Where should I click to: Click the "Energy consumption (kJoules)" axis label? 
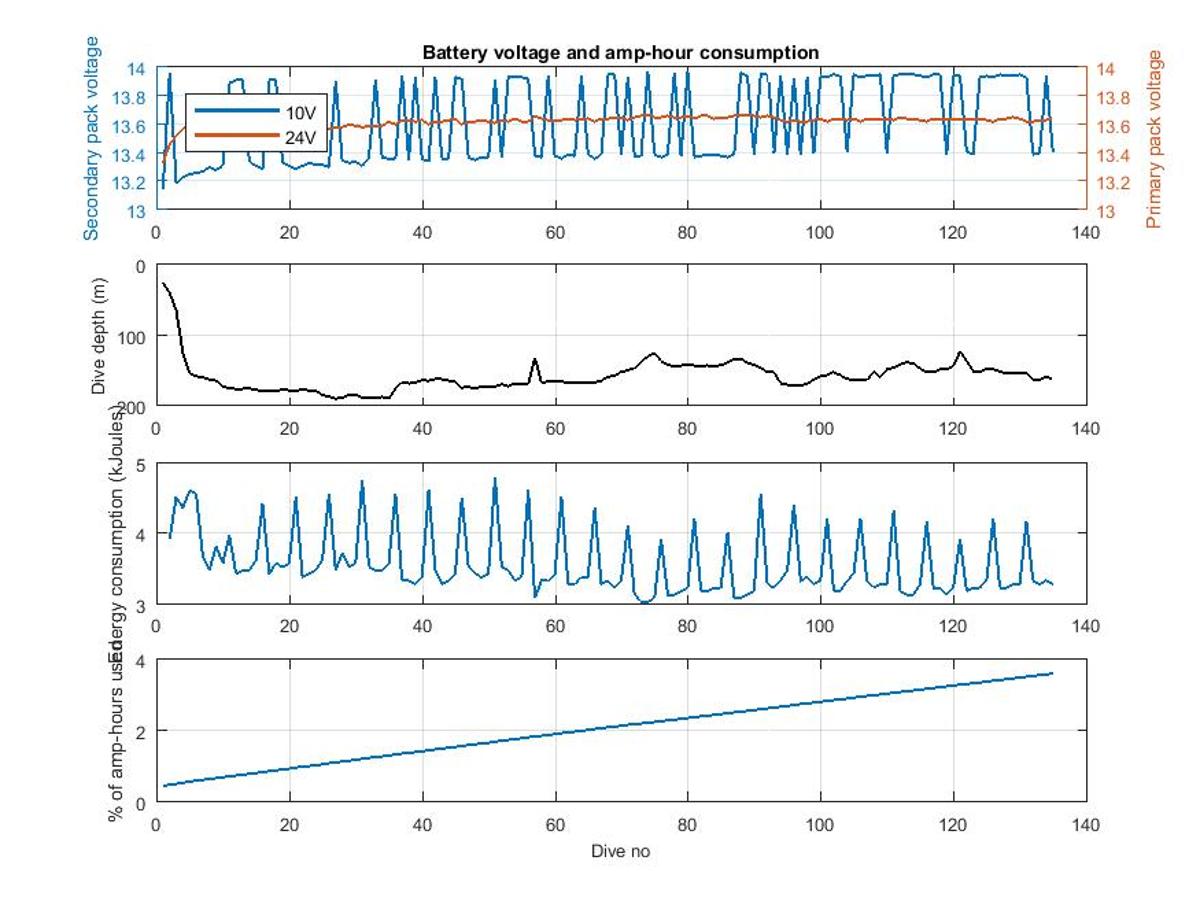(x=118, y=534)
